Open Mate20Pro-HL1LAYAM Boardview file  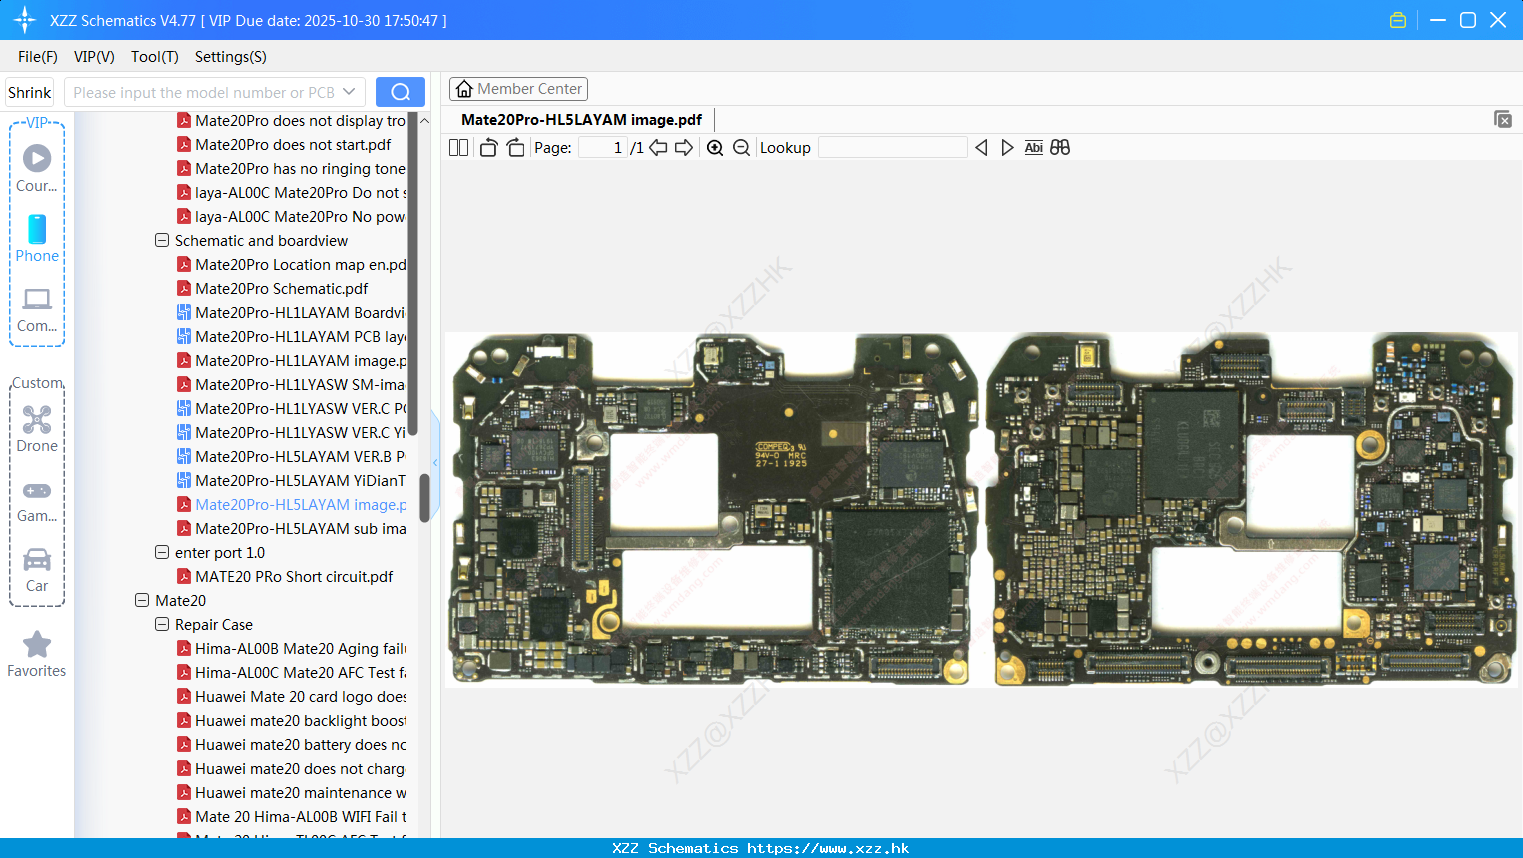pyautogui.click(x=291, y=312)
